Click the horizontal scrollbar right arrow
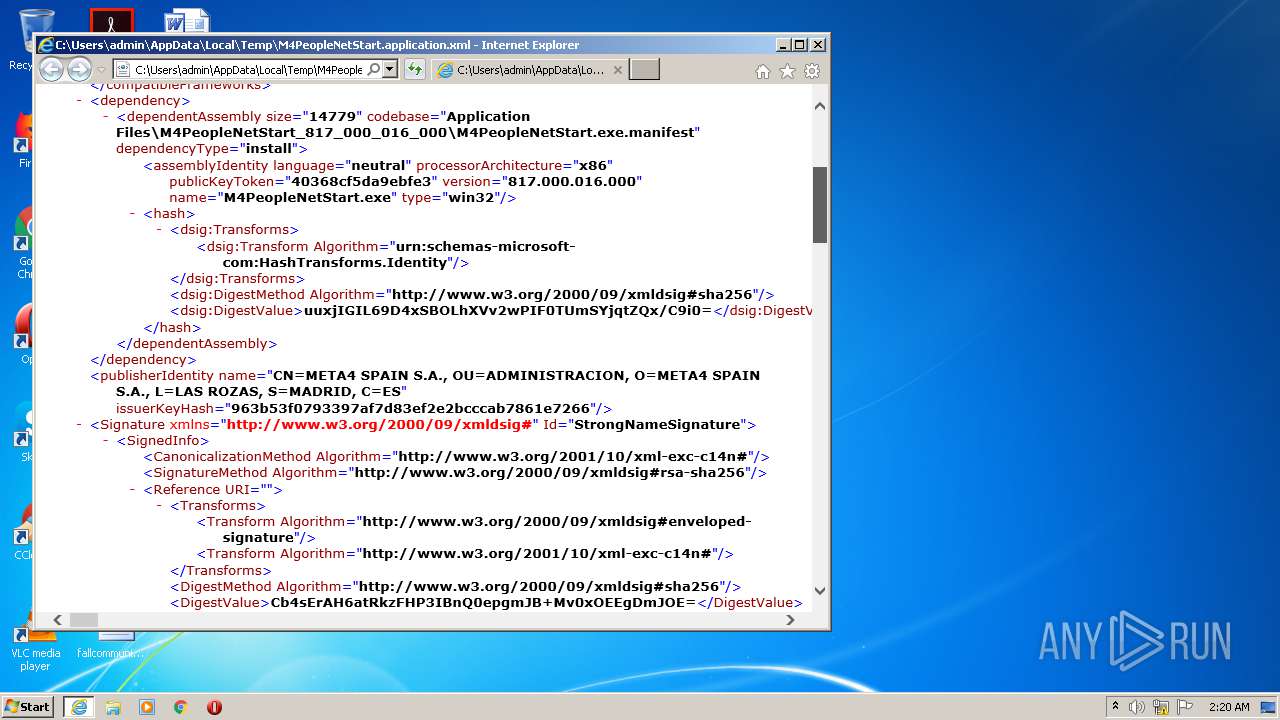This screenshot has height=720, width=1280. tap(790, 620)
